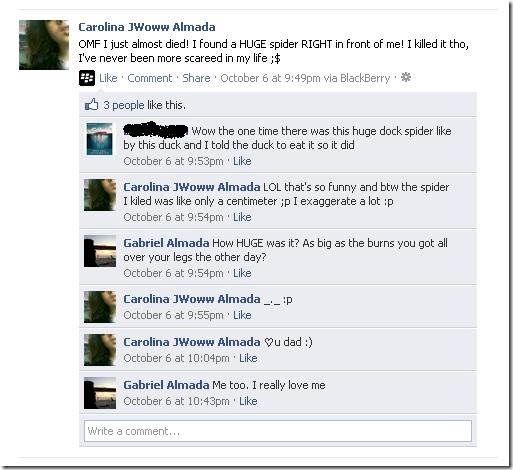Share the spider post
This screenshot has width=513, height=470.
(196, 78)
